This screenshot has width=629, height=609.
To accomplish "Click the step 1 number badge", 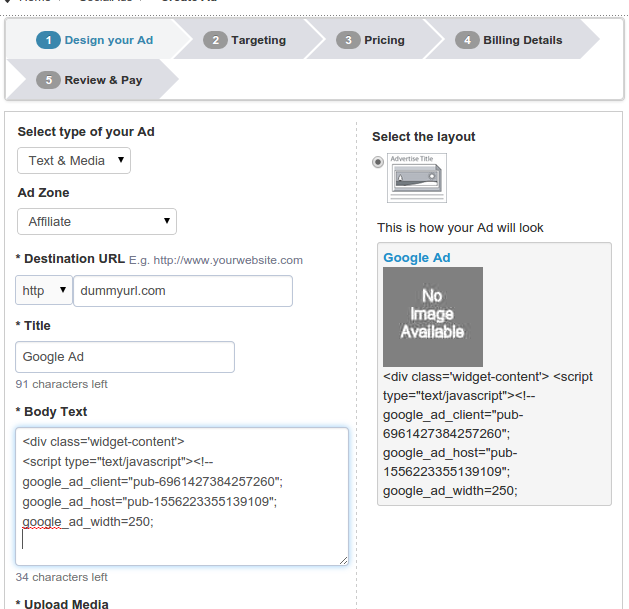I will pos(48,40).
